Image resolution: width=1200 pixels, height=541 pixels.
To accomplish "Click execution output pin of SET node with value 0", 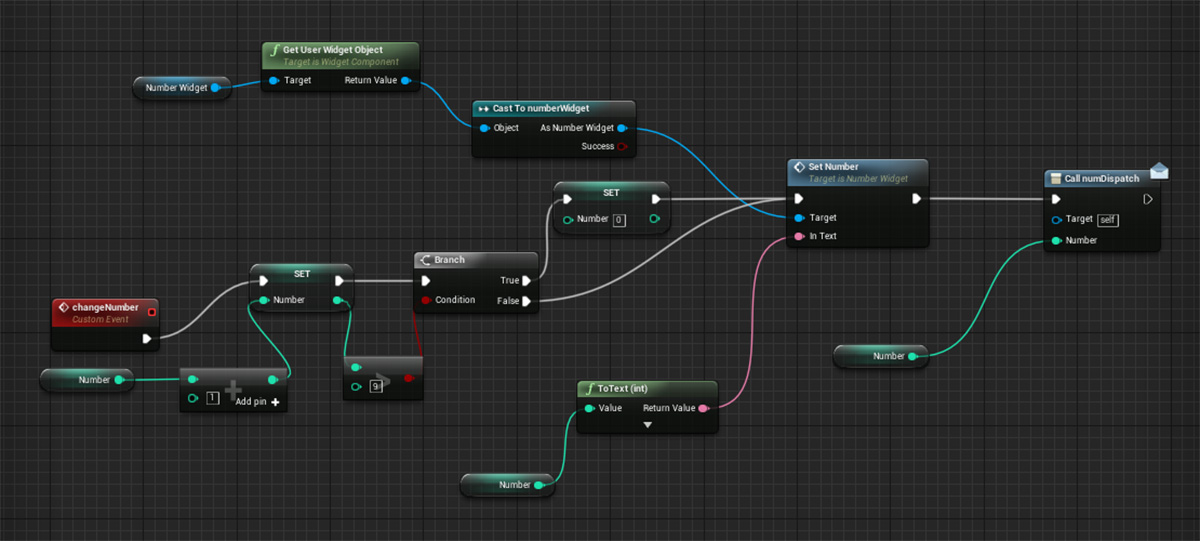I will pos(656,199).
